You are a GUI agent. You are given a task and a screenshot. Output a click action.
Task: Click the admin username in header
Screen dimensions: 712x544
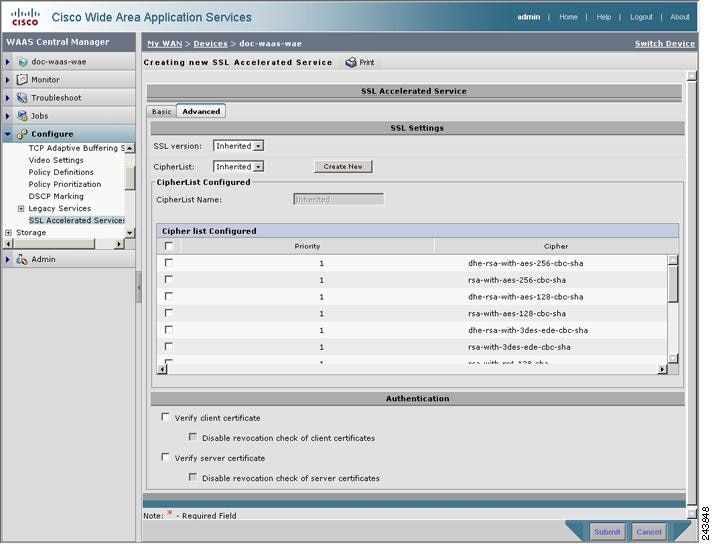coord(529,17)
